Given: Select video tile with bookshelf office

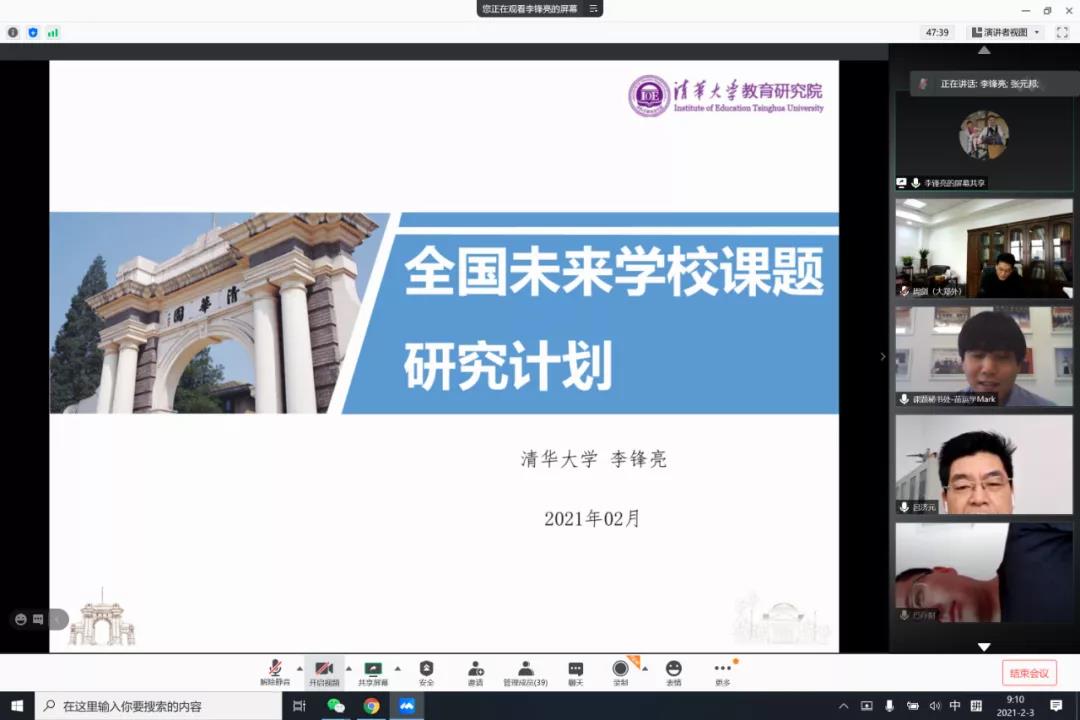Looking at the screenshot, I should tap(984, 248).
